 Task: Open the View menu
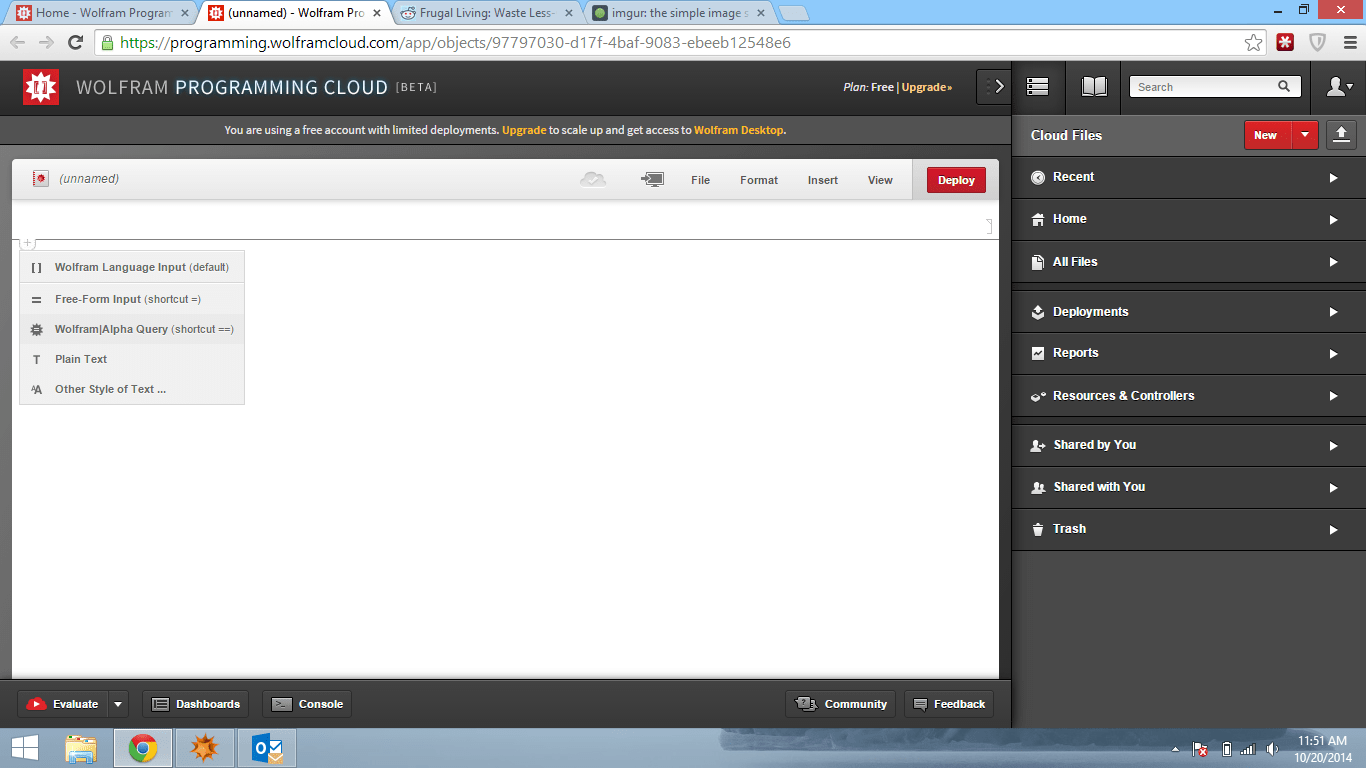click(x=880, y=180)
